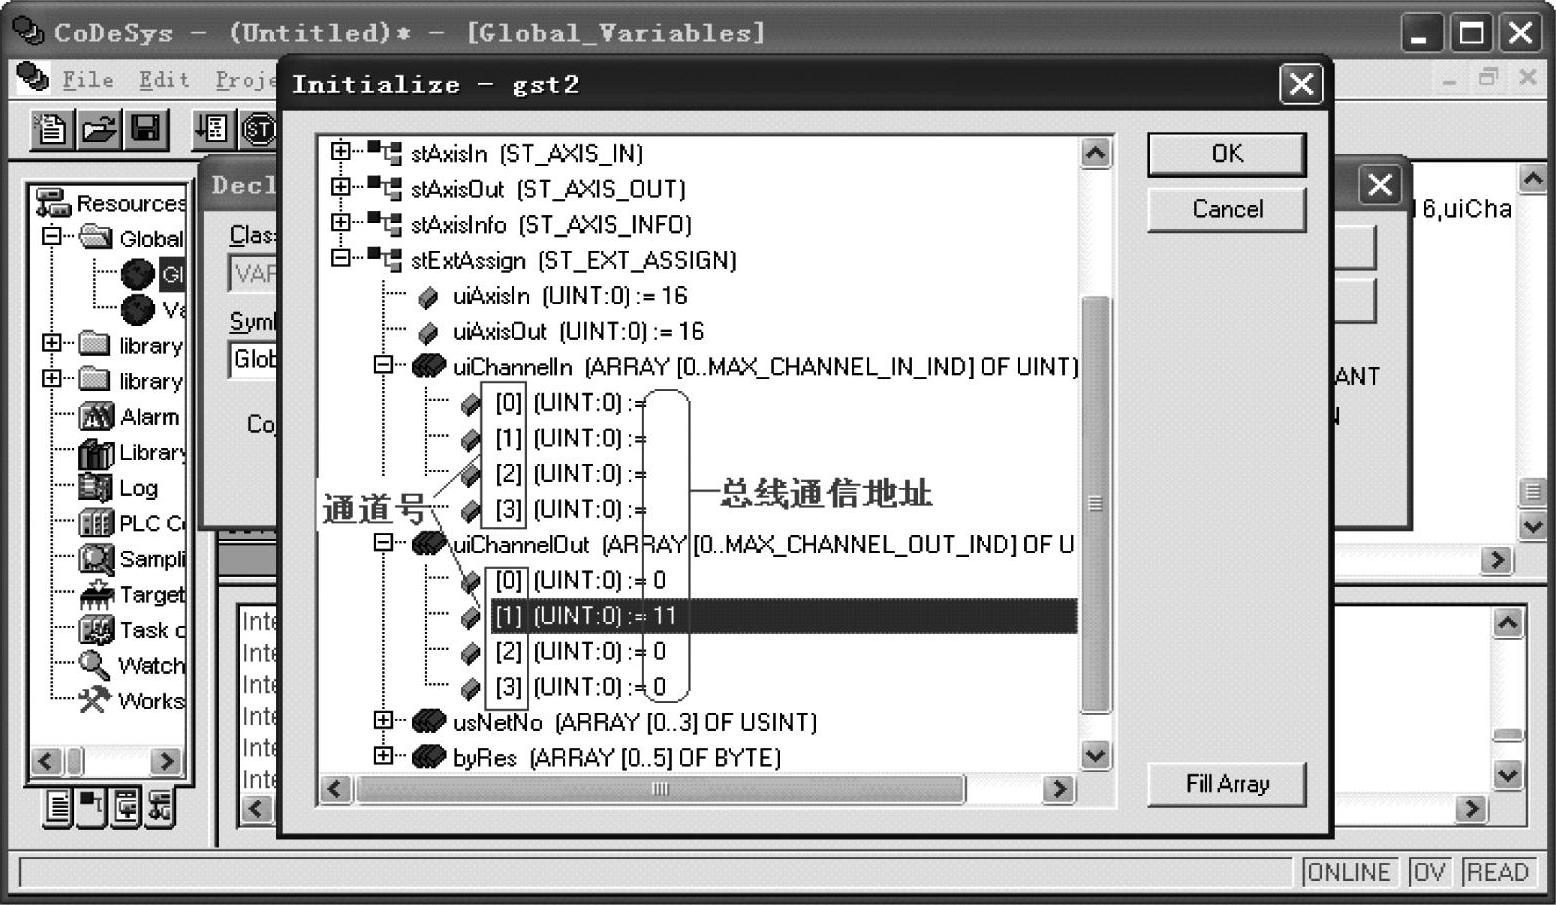Click the uiChannelIn array icon

[x=429, y=367]
